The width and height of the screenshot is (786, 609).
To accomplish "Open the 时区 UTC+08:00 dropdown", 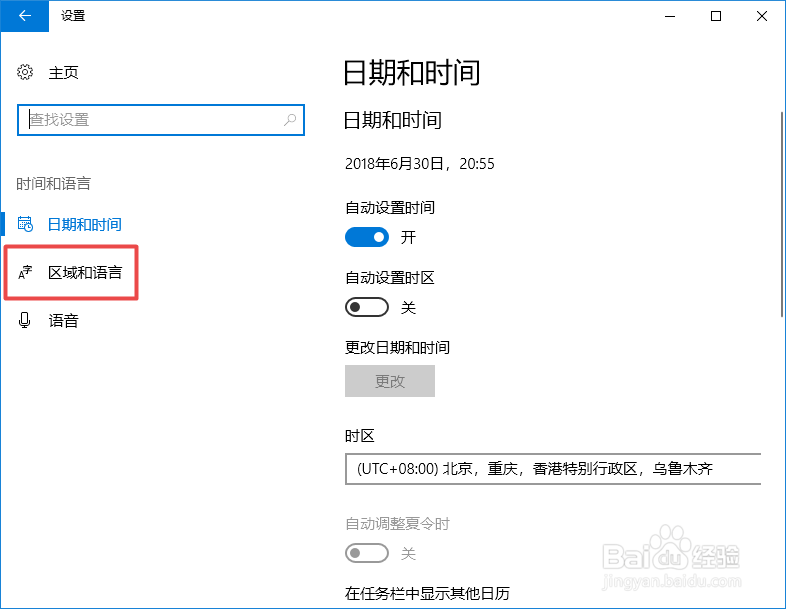I will click(553, 469).
